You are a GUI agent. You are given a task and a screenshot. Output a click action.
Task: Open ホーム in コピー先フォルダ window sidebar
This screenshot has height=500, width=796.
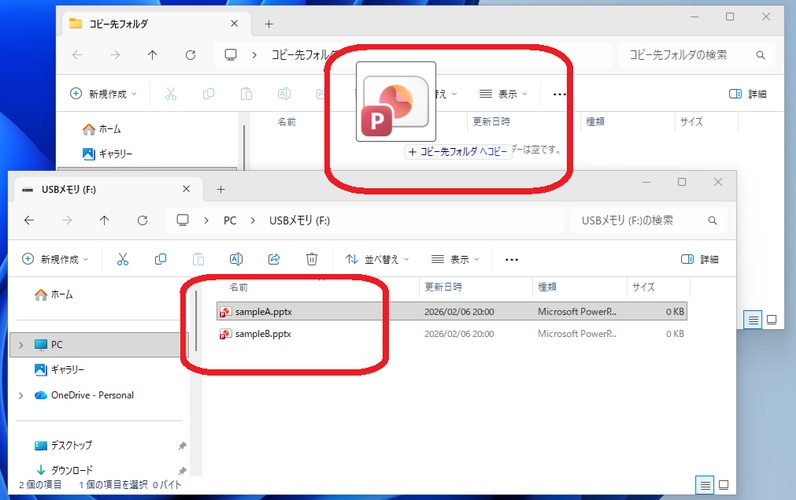102,129
